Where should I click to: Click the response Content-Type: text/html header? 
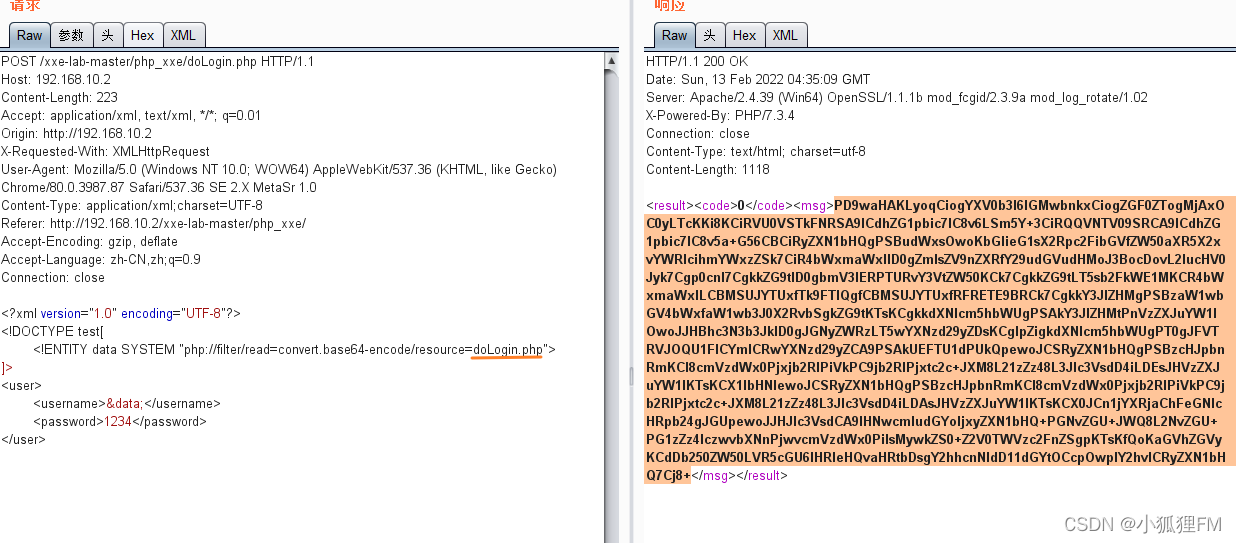coord(756,152)
